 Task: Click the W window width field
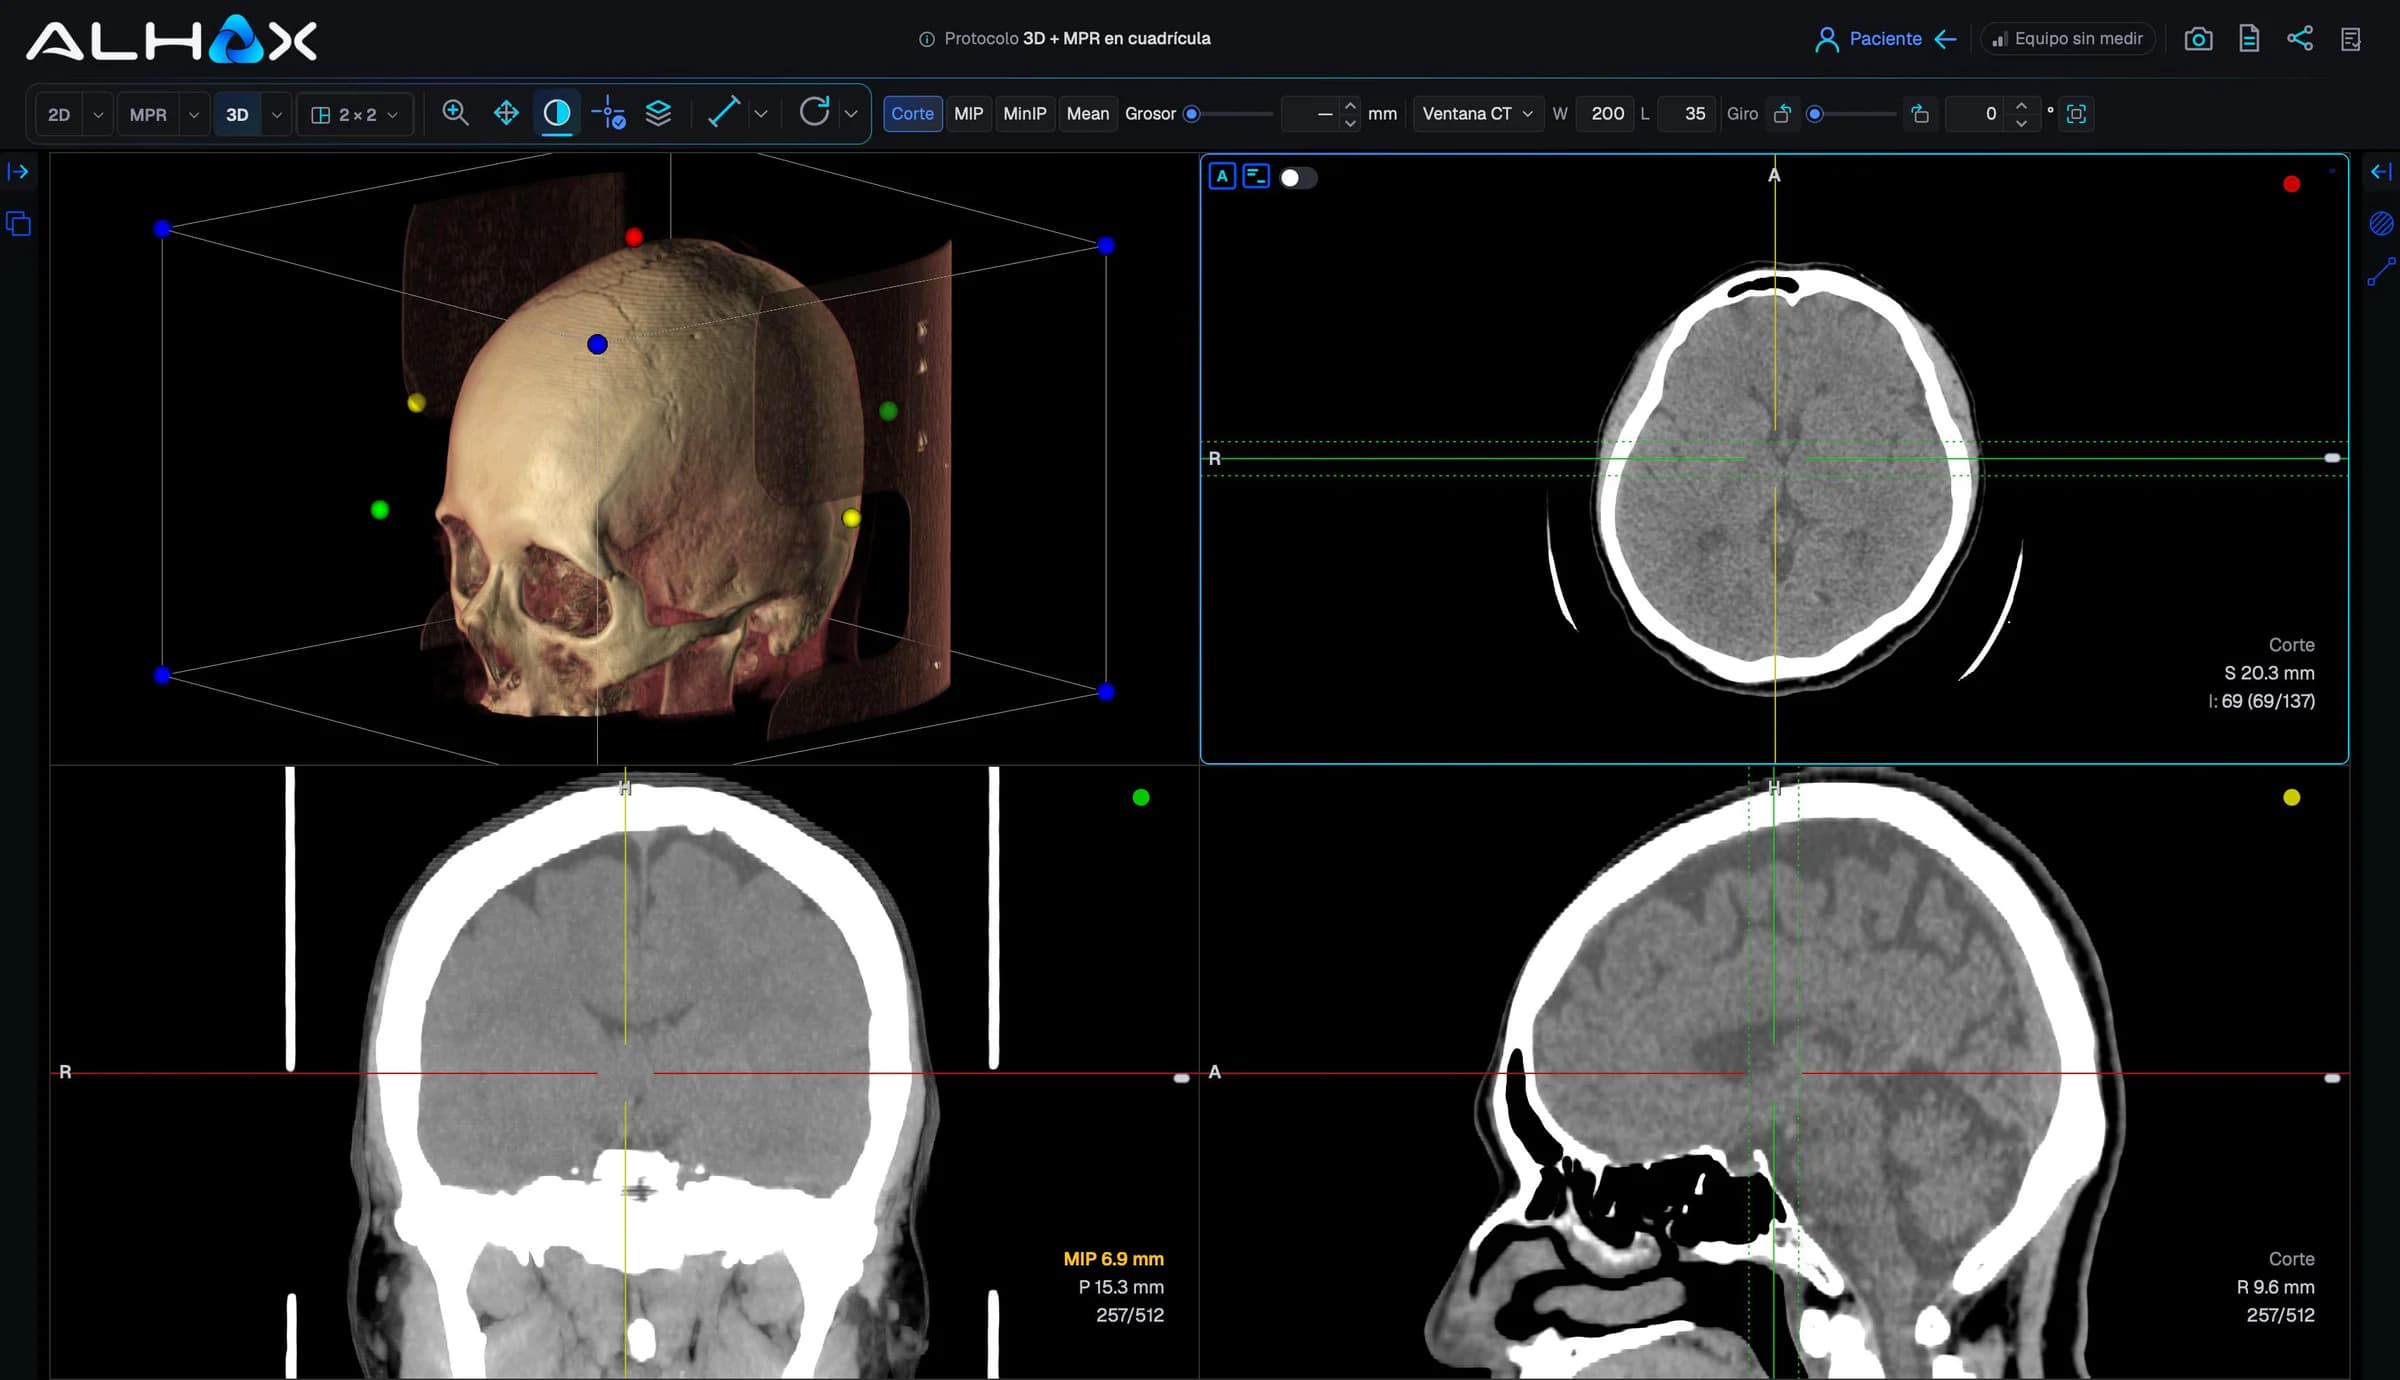tap(1606, 114)
